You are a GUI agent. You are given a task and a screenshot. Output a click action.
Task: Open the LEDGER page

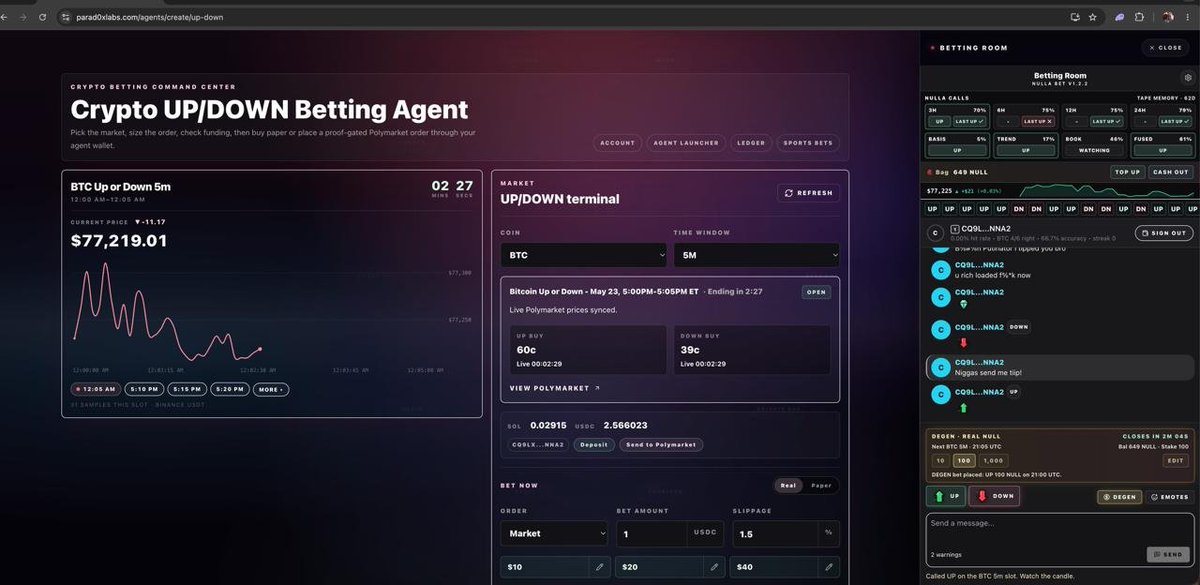tap(752, 143)
